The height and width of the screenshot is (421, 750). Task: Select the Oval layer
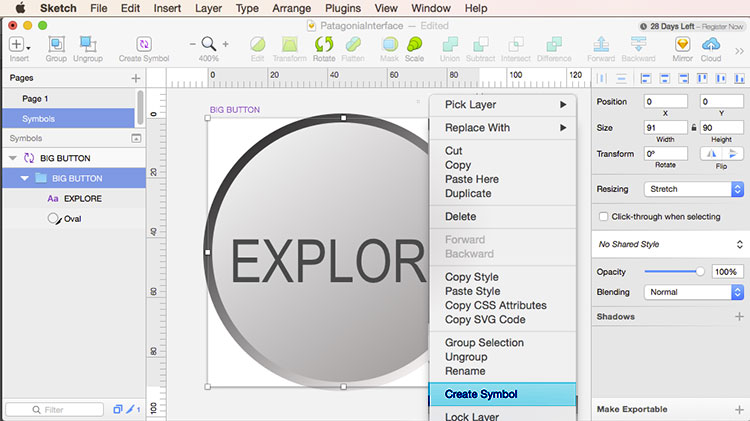(74, 219)
